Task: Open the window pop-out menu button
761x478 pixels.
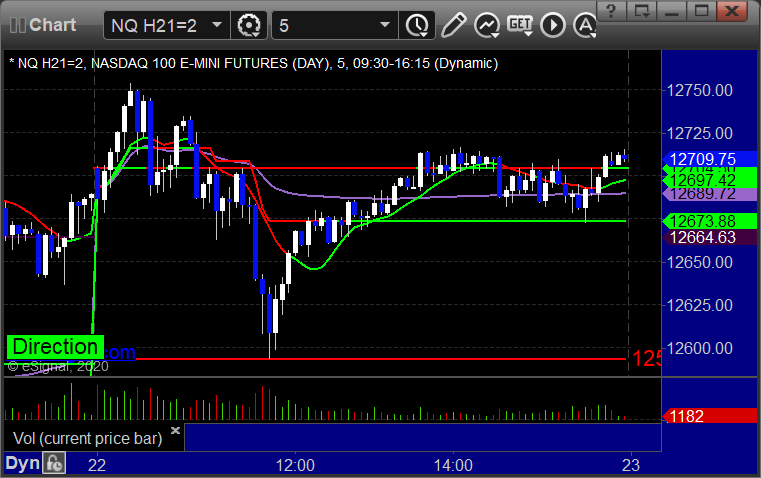Action: pos(641,10)
